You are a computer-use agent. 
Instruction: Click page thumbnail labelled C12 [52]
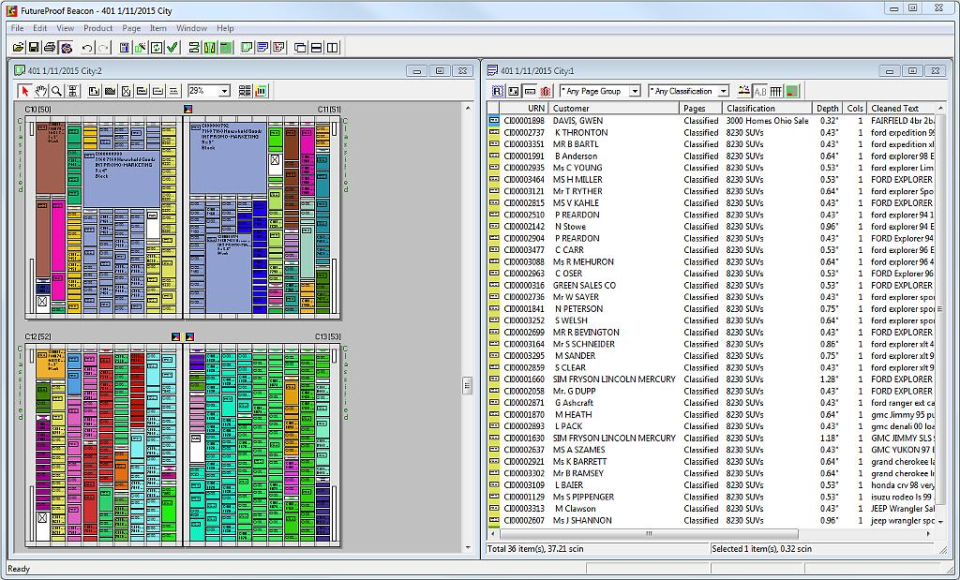[103, 445]
